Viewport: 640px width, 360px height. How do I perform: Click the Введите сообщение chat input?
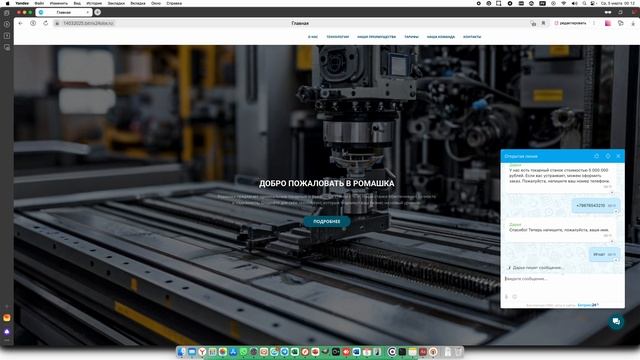pos(562,279)
